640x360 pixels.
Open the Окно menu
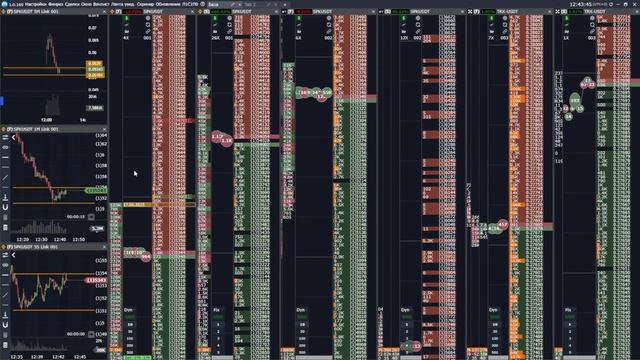click(86, 4)
